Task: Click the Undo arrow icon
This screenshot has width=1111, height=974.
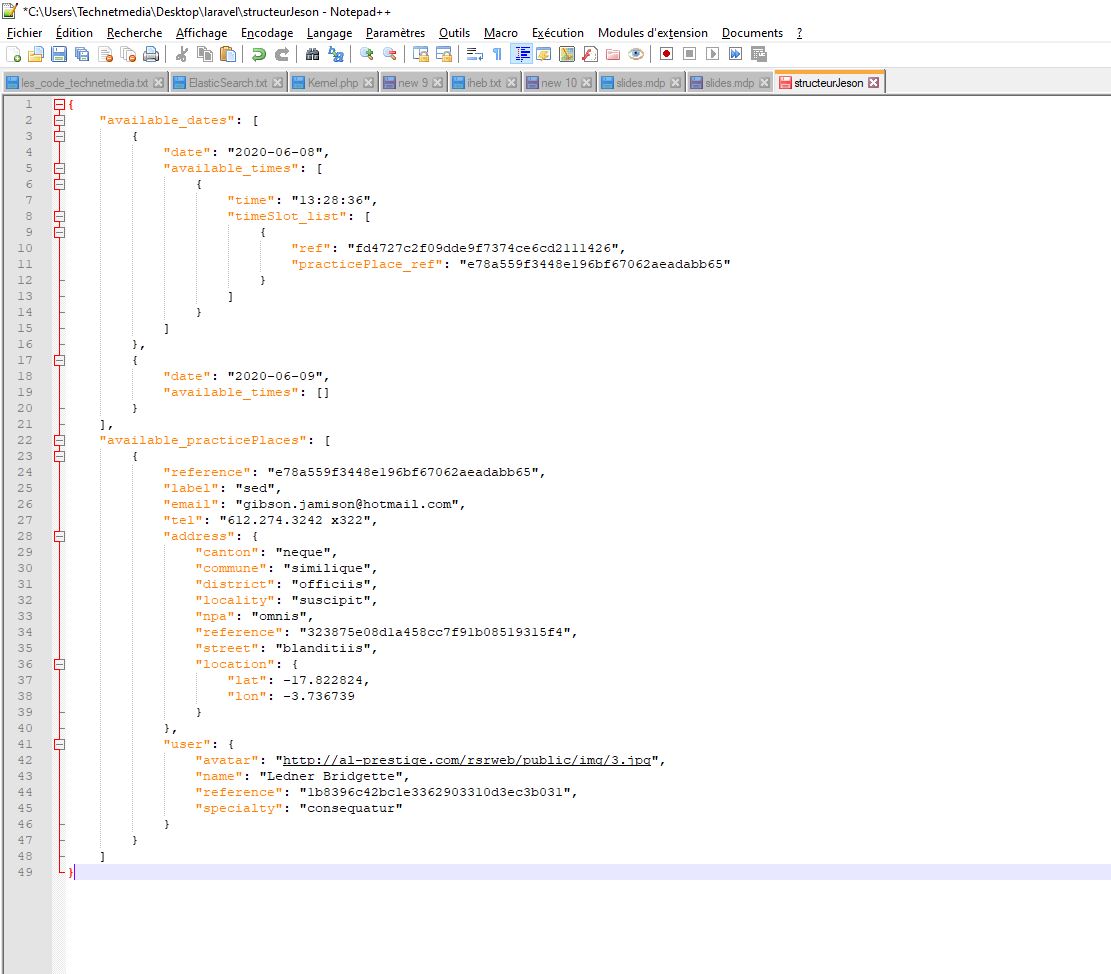Action: point(259,54)
